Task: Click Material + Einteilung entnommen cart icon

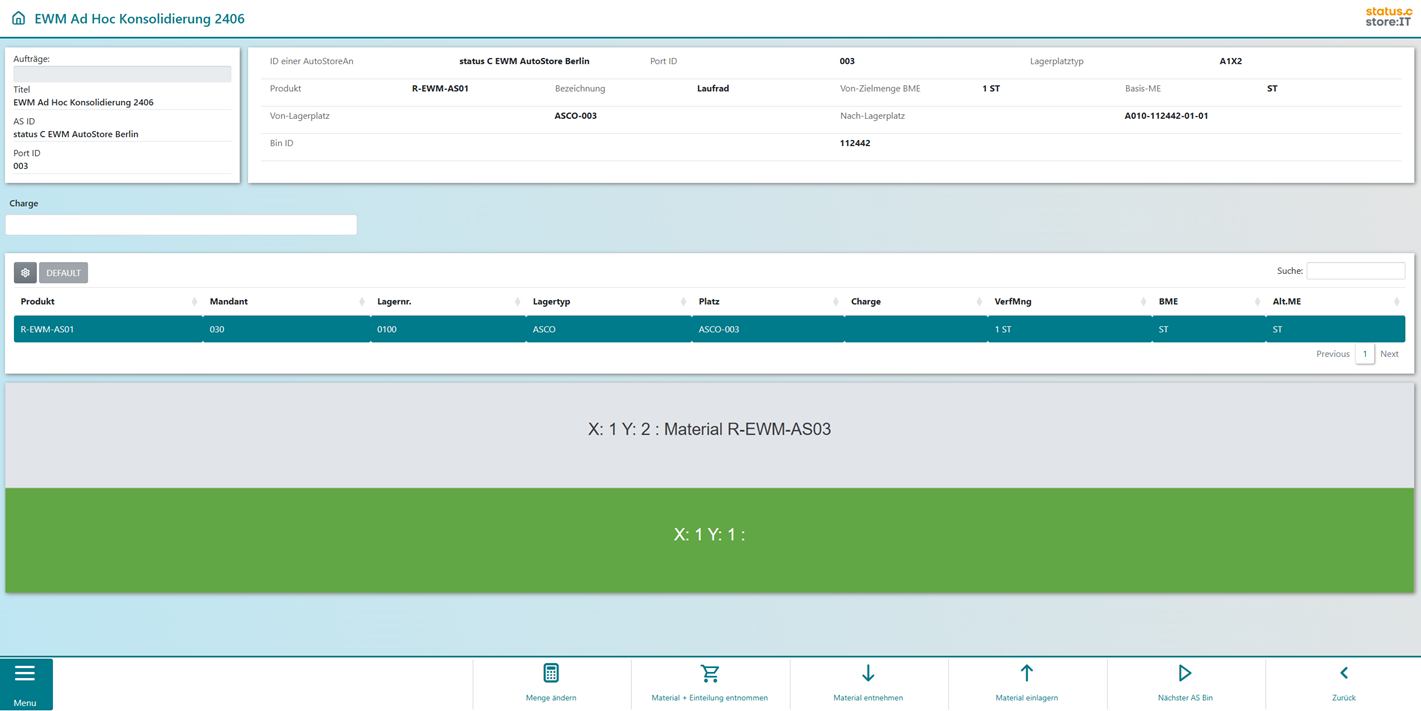Action: coord(710,674)
